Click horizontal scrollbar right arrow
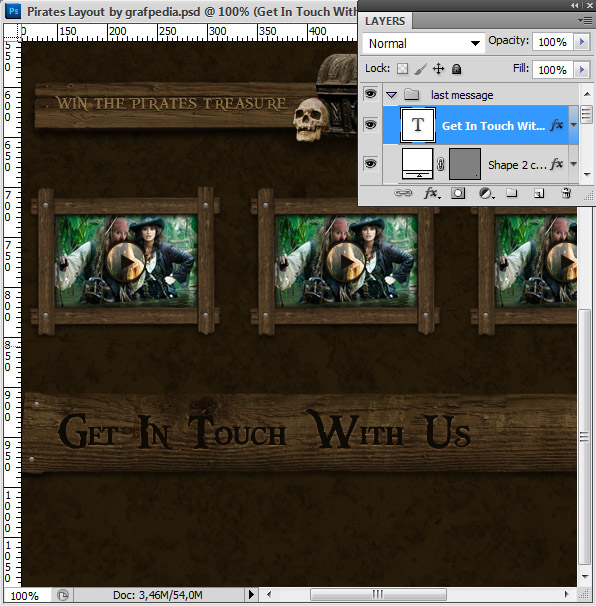The width and height of the screenshot is (596, 606). tap(567, 594)
